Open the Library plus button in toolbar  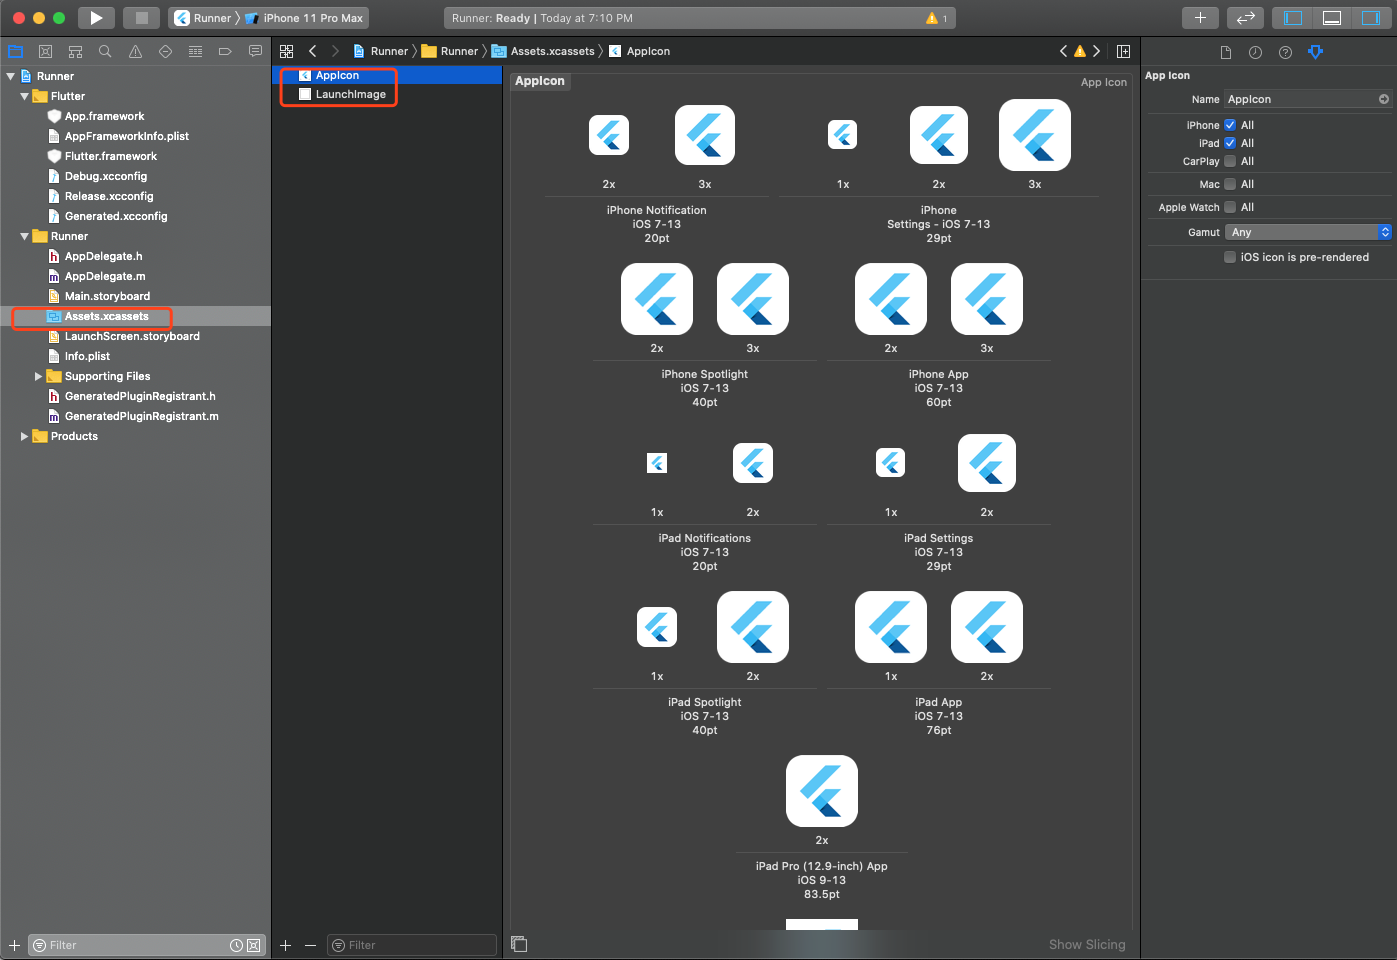point(1200,18)
